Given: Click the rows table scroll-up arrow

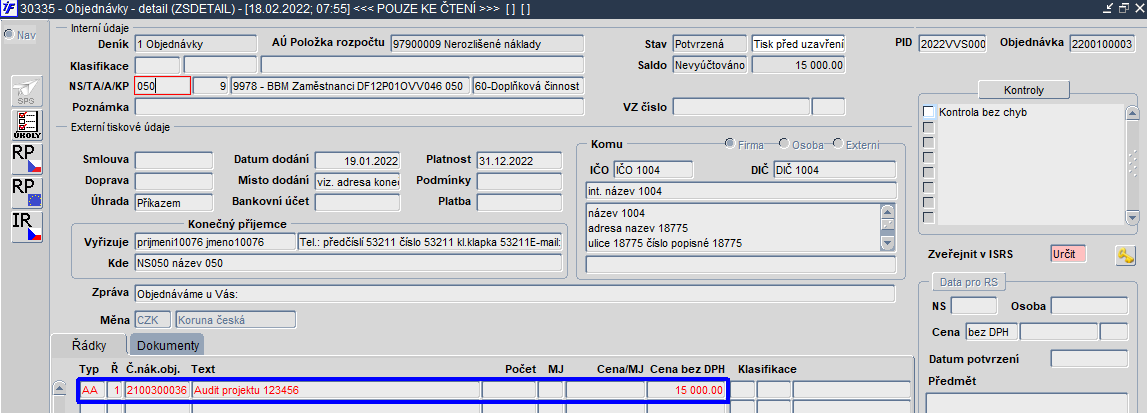Looking at the screenshot, I should coord(61,389).
